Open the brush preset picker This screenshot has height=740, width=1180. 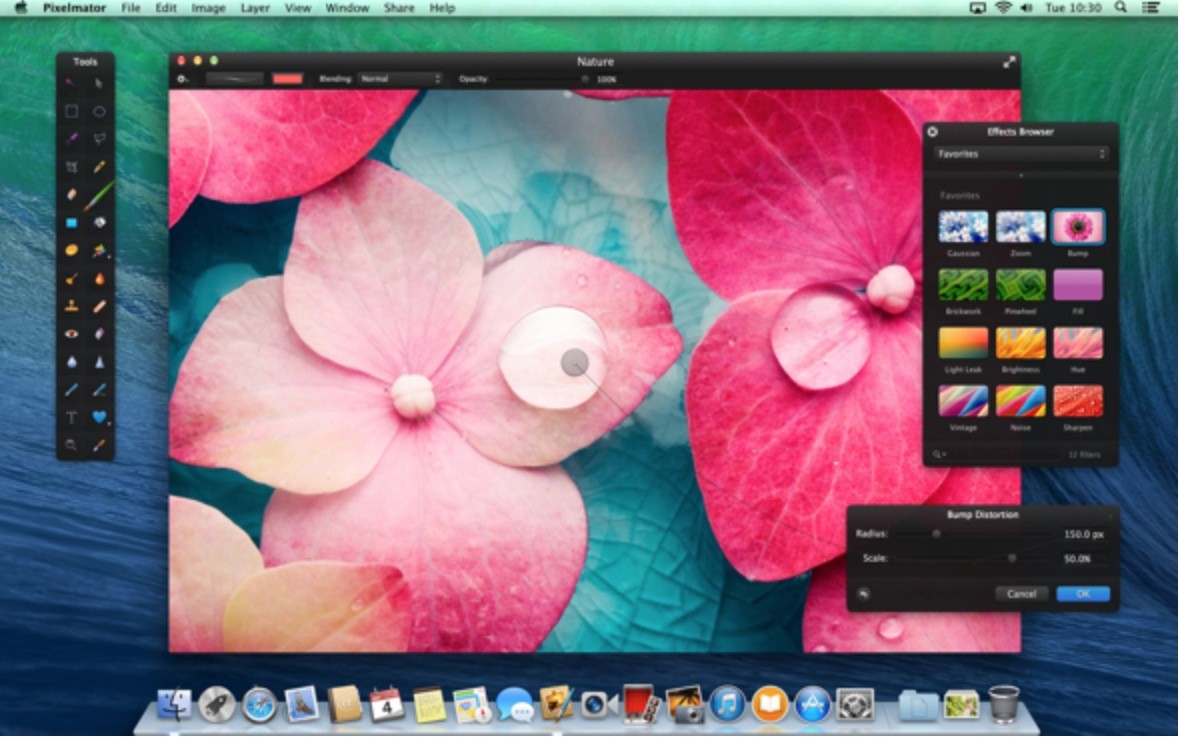pos(234,79)
